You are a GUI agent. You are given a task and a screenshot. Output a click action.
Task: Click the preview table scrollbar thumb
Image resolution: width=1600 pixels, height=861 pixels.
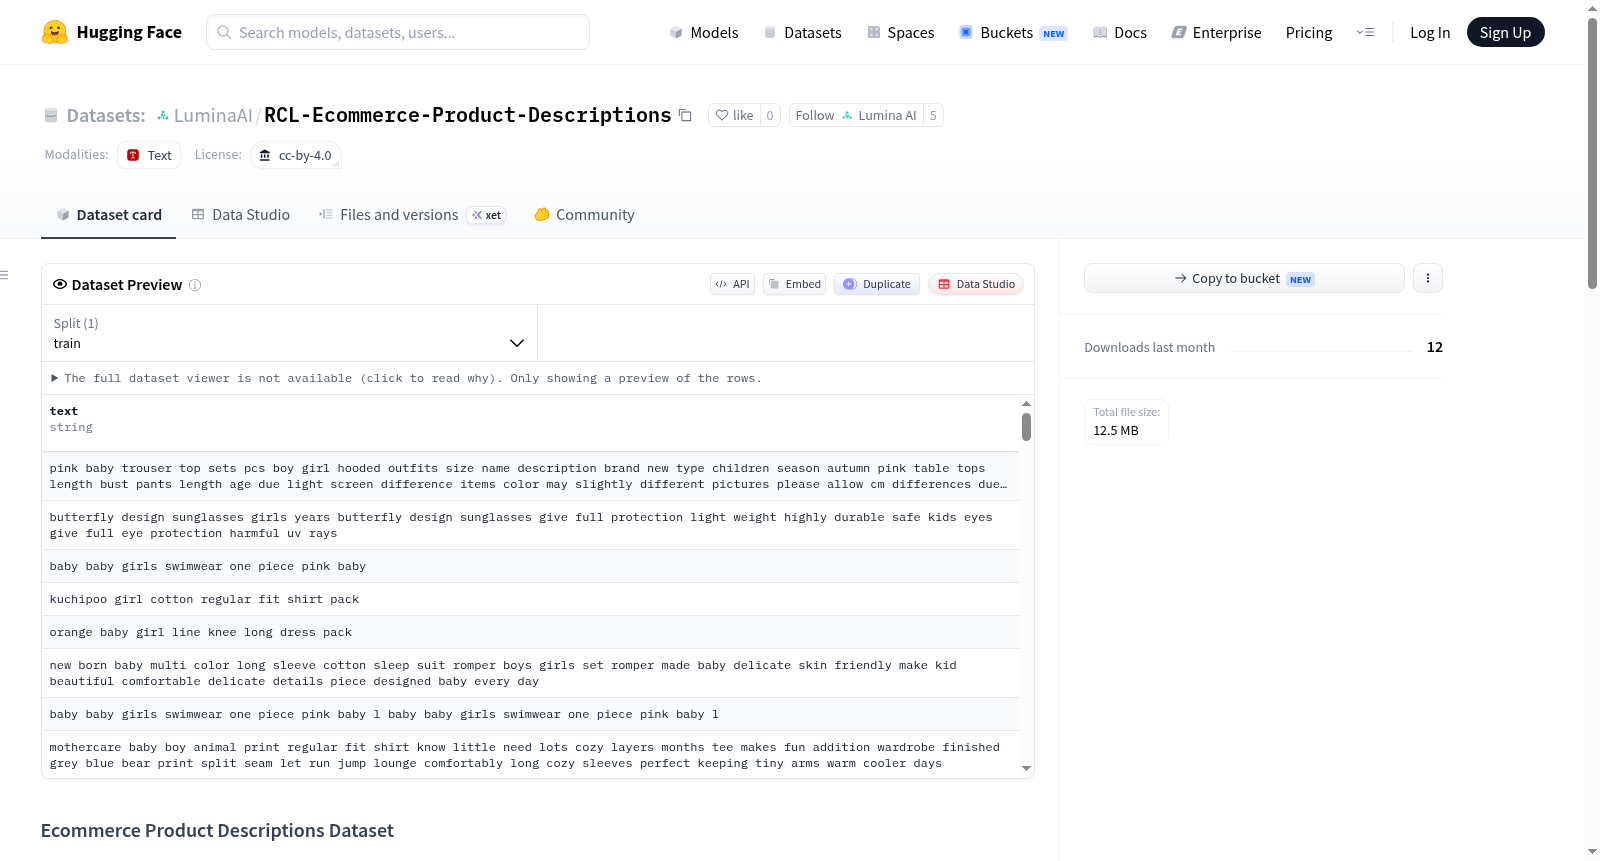[x=1026, y=427]
